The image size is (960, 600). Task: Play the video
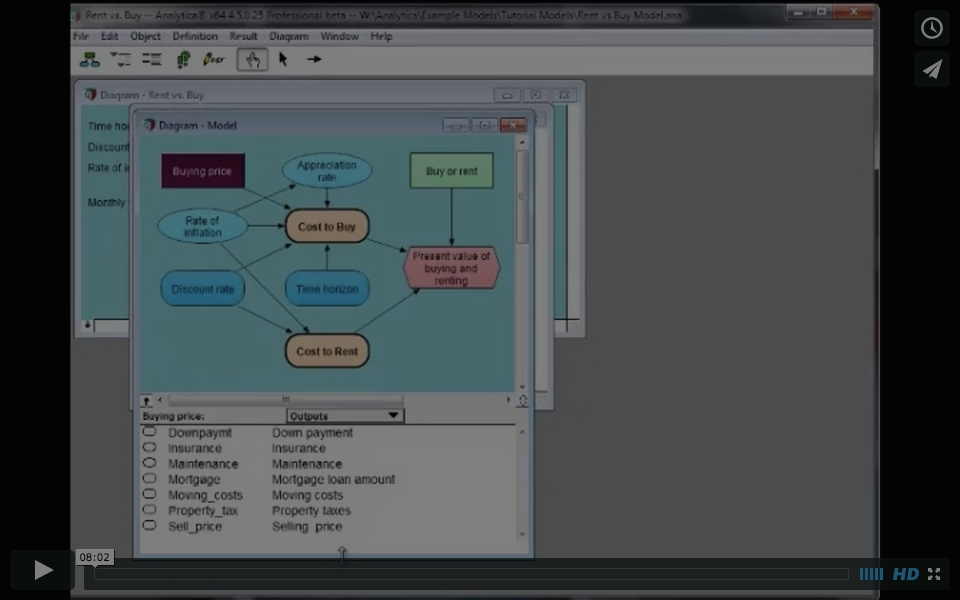[x=43, y=570]
